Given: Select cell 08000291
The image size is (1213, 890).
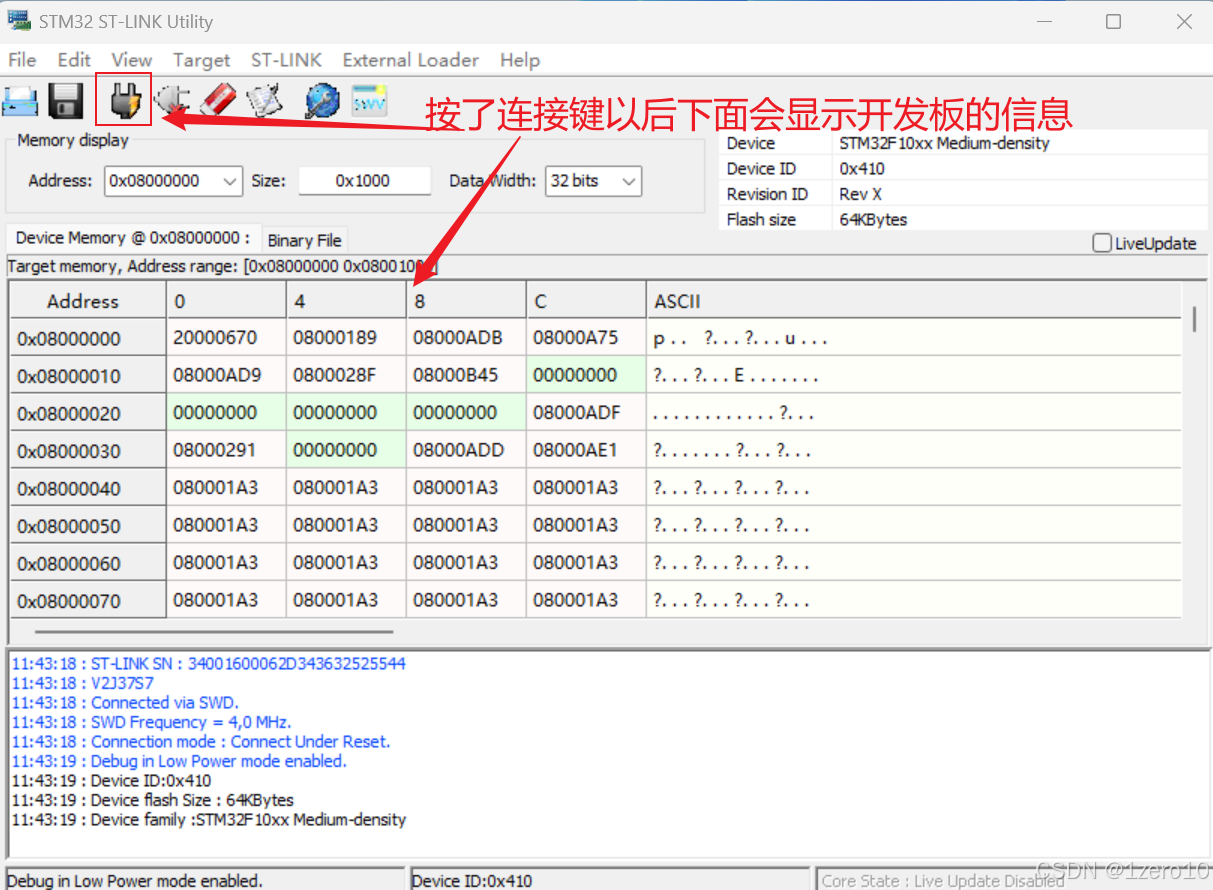Looking at the screenshot, I should [x=227, y=450].
